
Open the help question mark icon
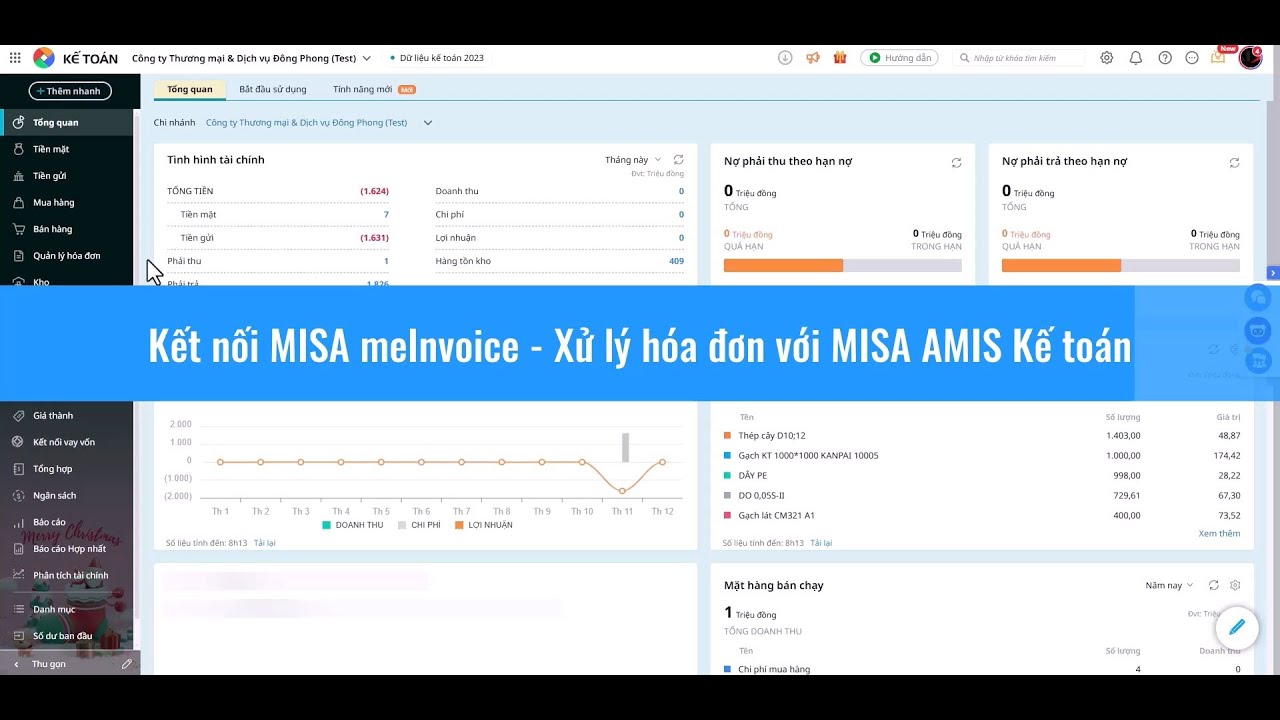1165,58
